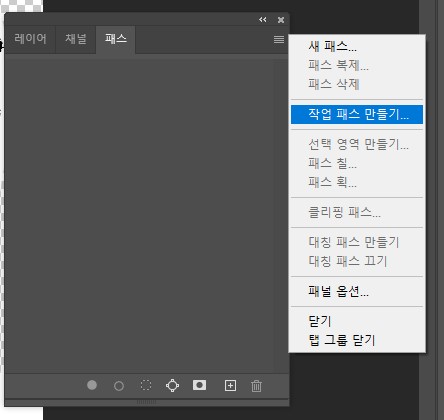
Task: Click the panel bottom resize grip
Action: tap(146, 402)
